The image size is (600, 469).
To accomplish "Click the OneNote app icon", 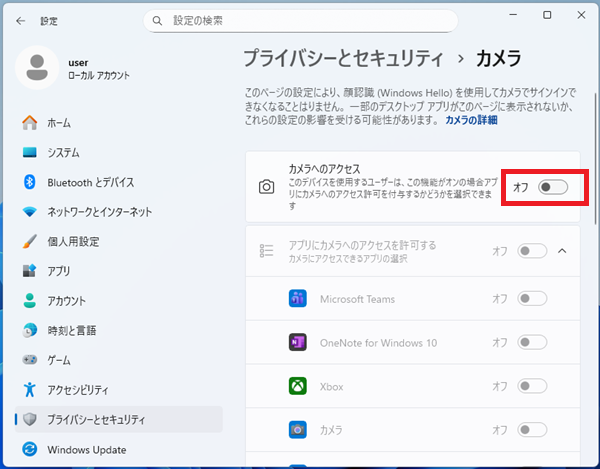I will click(x=298, y=342).
